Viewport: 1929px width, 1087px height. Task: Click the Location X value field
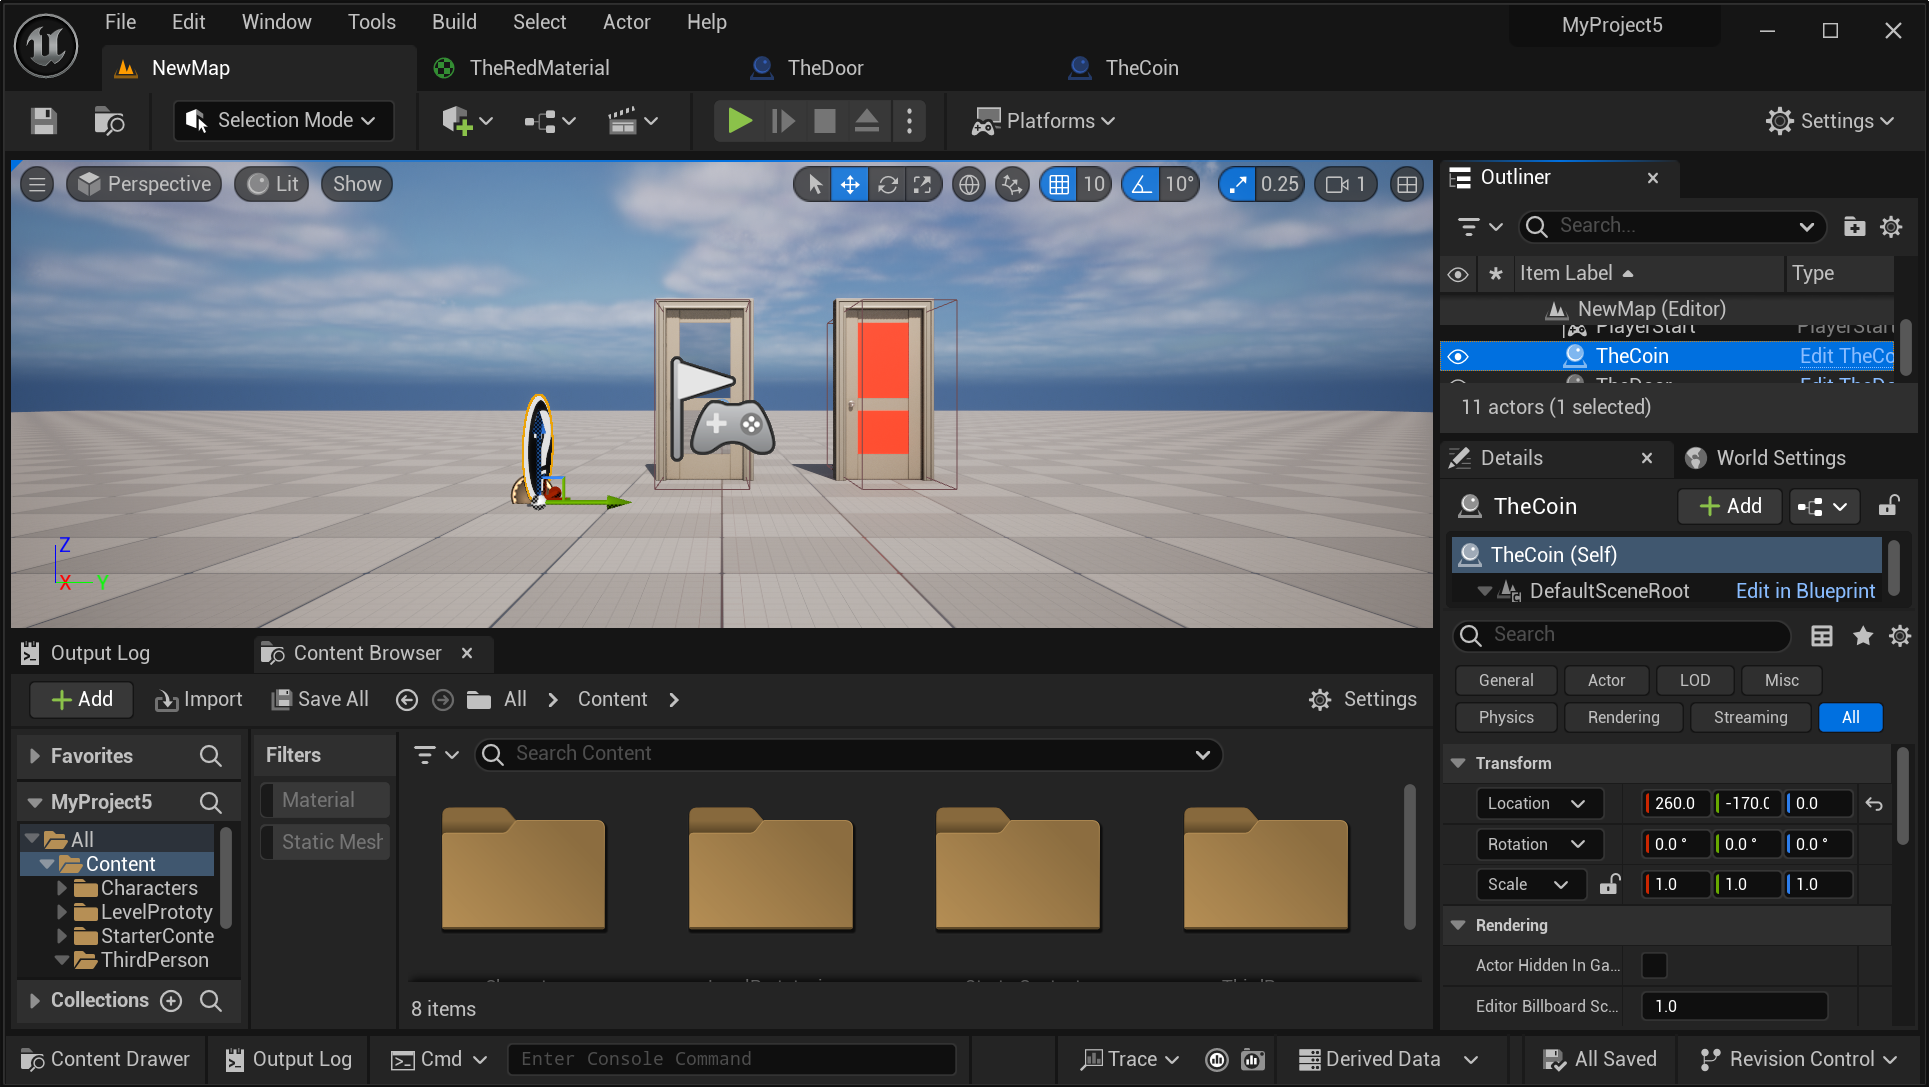(1676, 803)
